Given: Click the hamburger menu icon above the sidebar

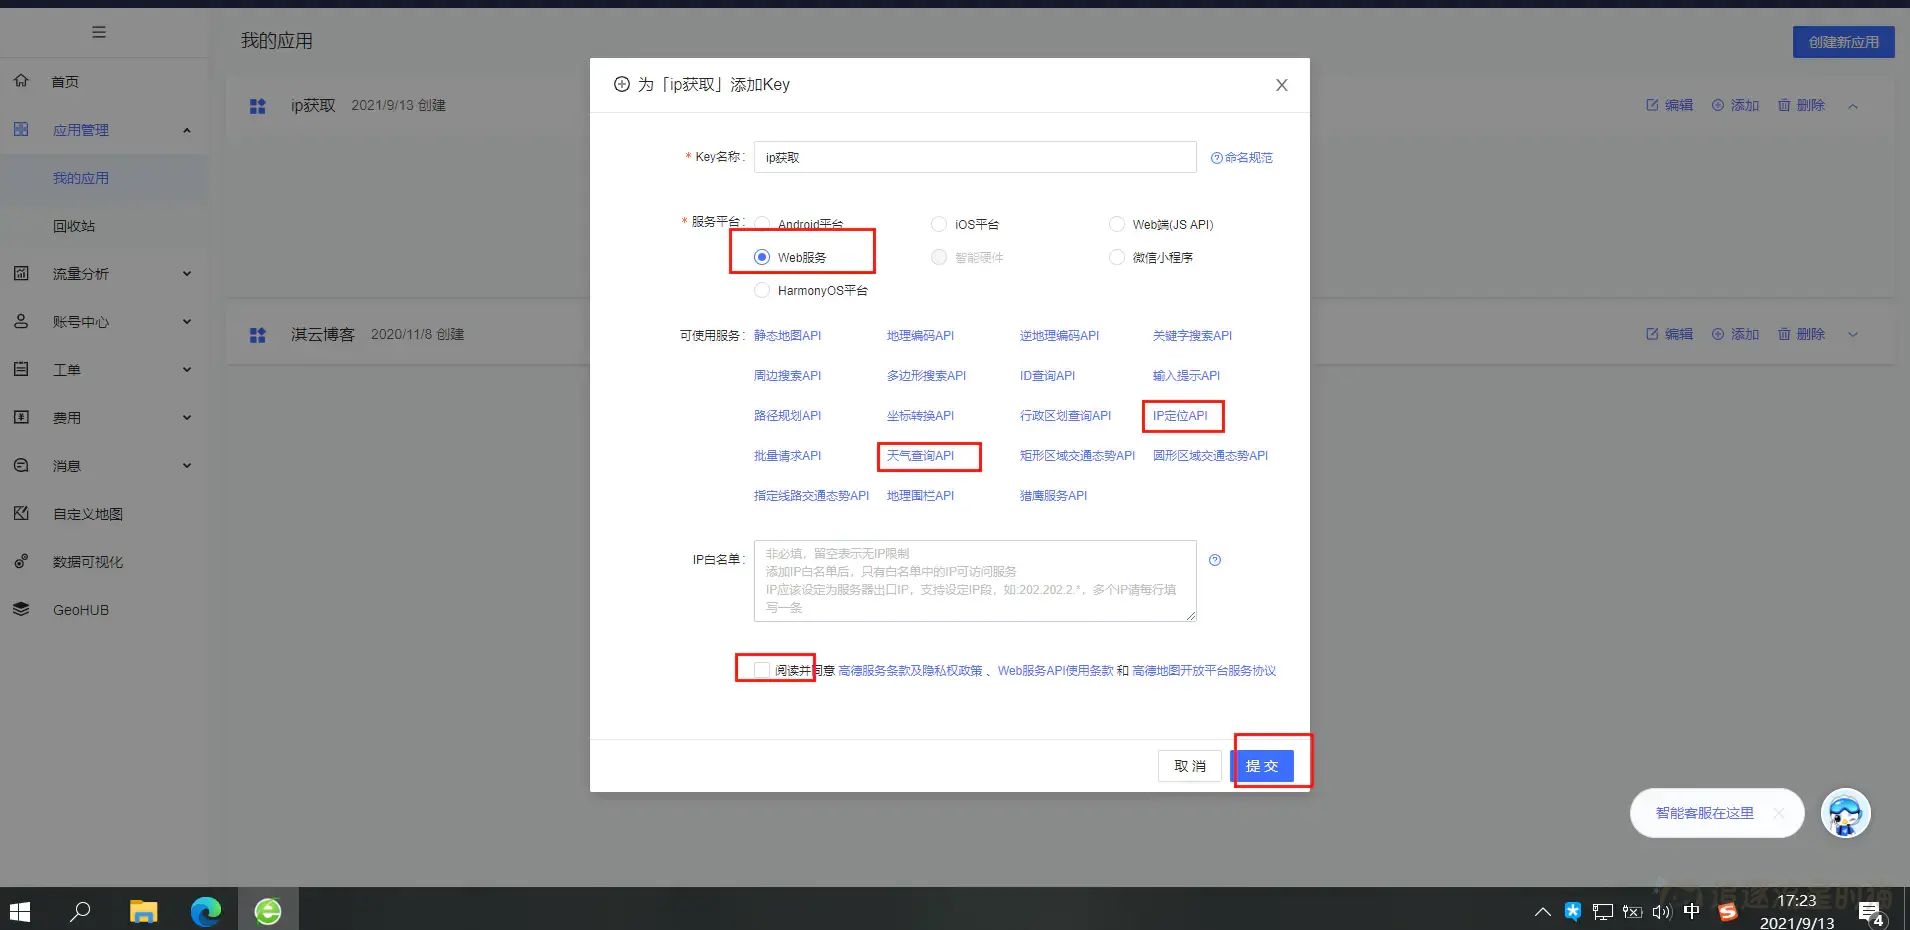Looking at the screenshot, I should 99,31.
